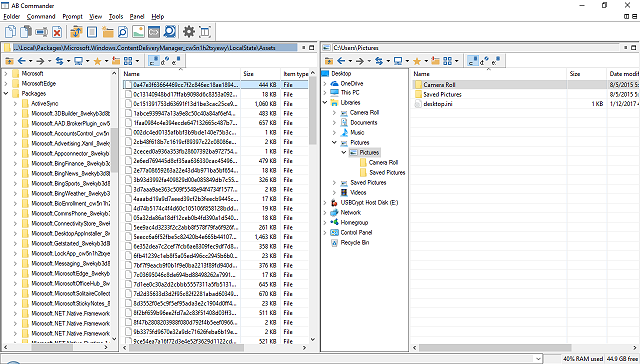
Task: Click folder tree icon in left panel toolbar
Action: [x=116, y=61]
